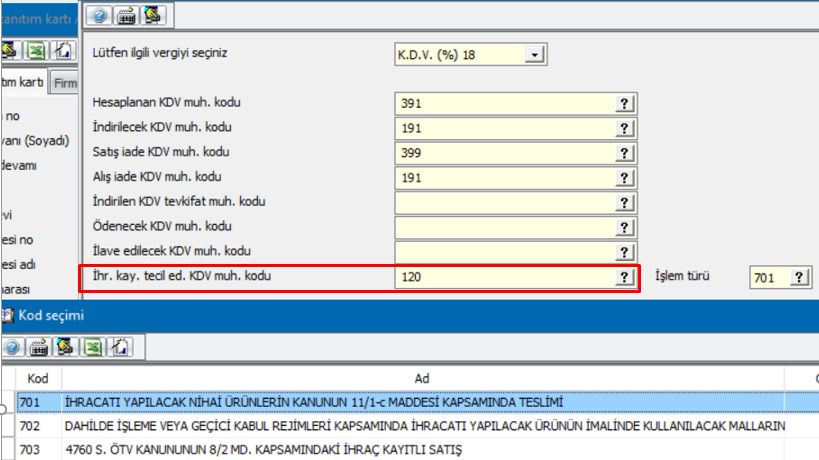This screenshot has height=460, width=819.
Task: Open lookup button beside İşlem türü 701
Action: pos(799,278)
